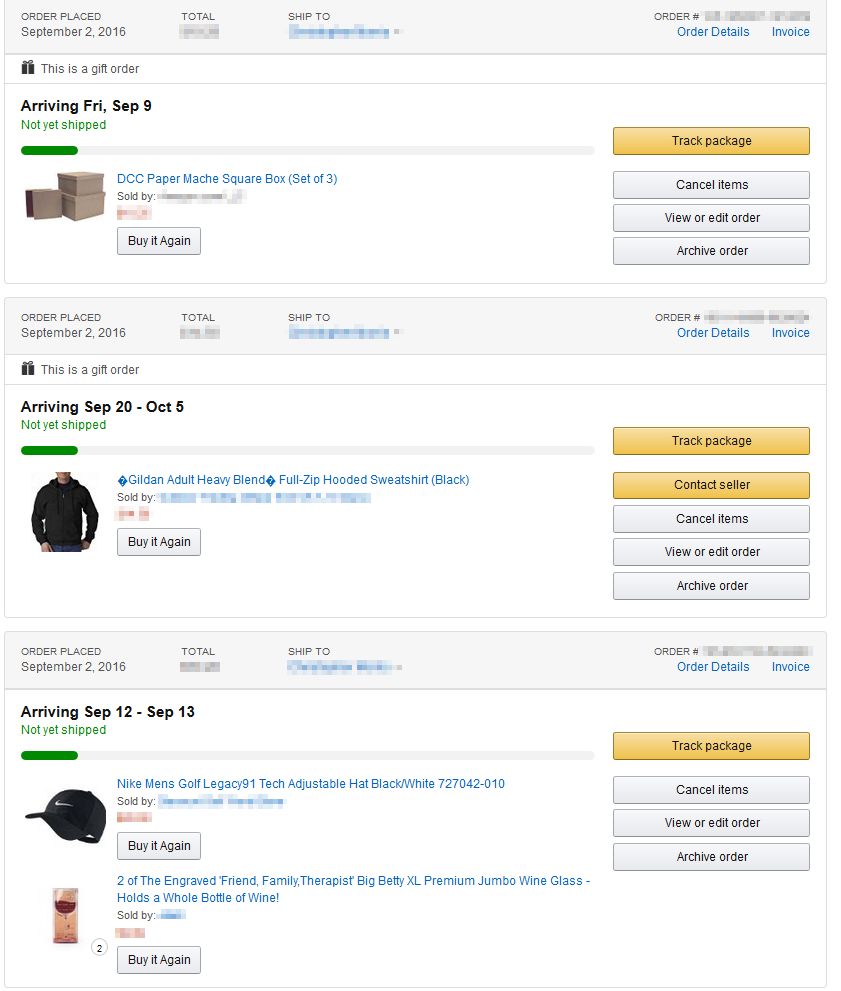Image resolution: width=841 pixels, height=991 pixels.
Task: Open the engraved wine glass product image
Action: pyautogui.click(x=67, y=914)
